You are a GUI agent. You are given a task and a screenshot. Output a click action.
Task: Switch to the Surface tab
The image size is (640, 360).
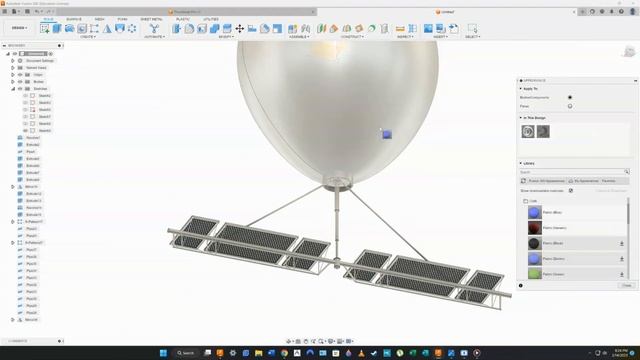73,19
